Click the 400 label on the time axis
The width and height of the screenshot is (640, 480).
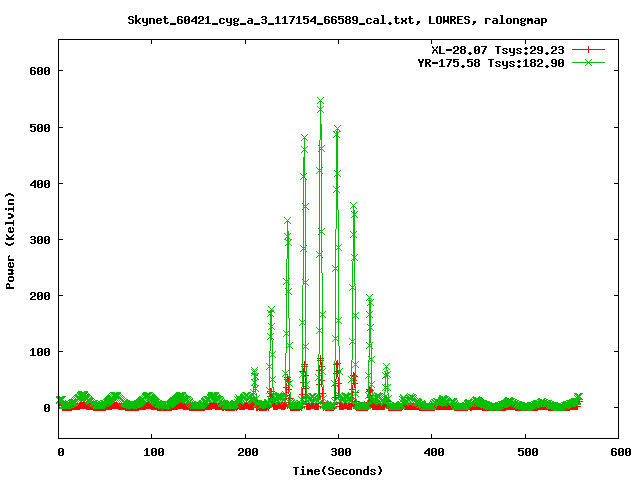[434, 452]
